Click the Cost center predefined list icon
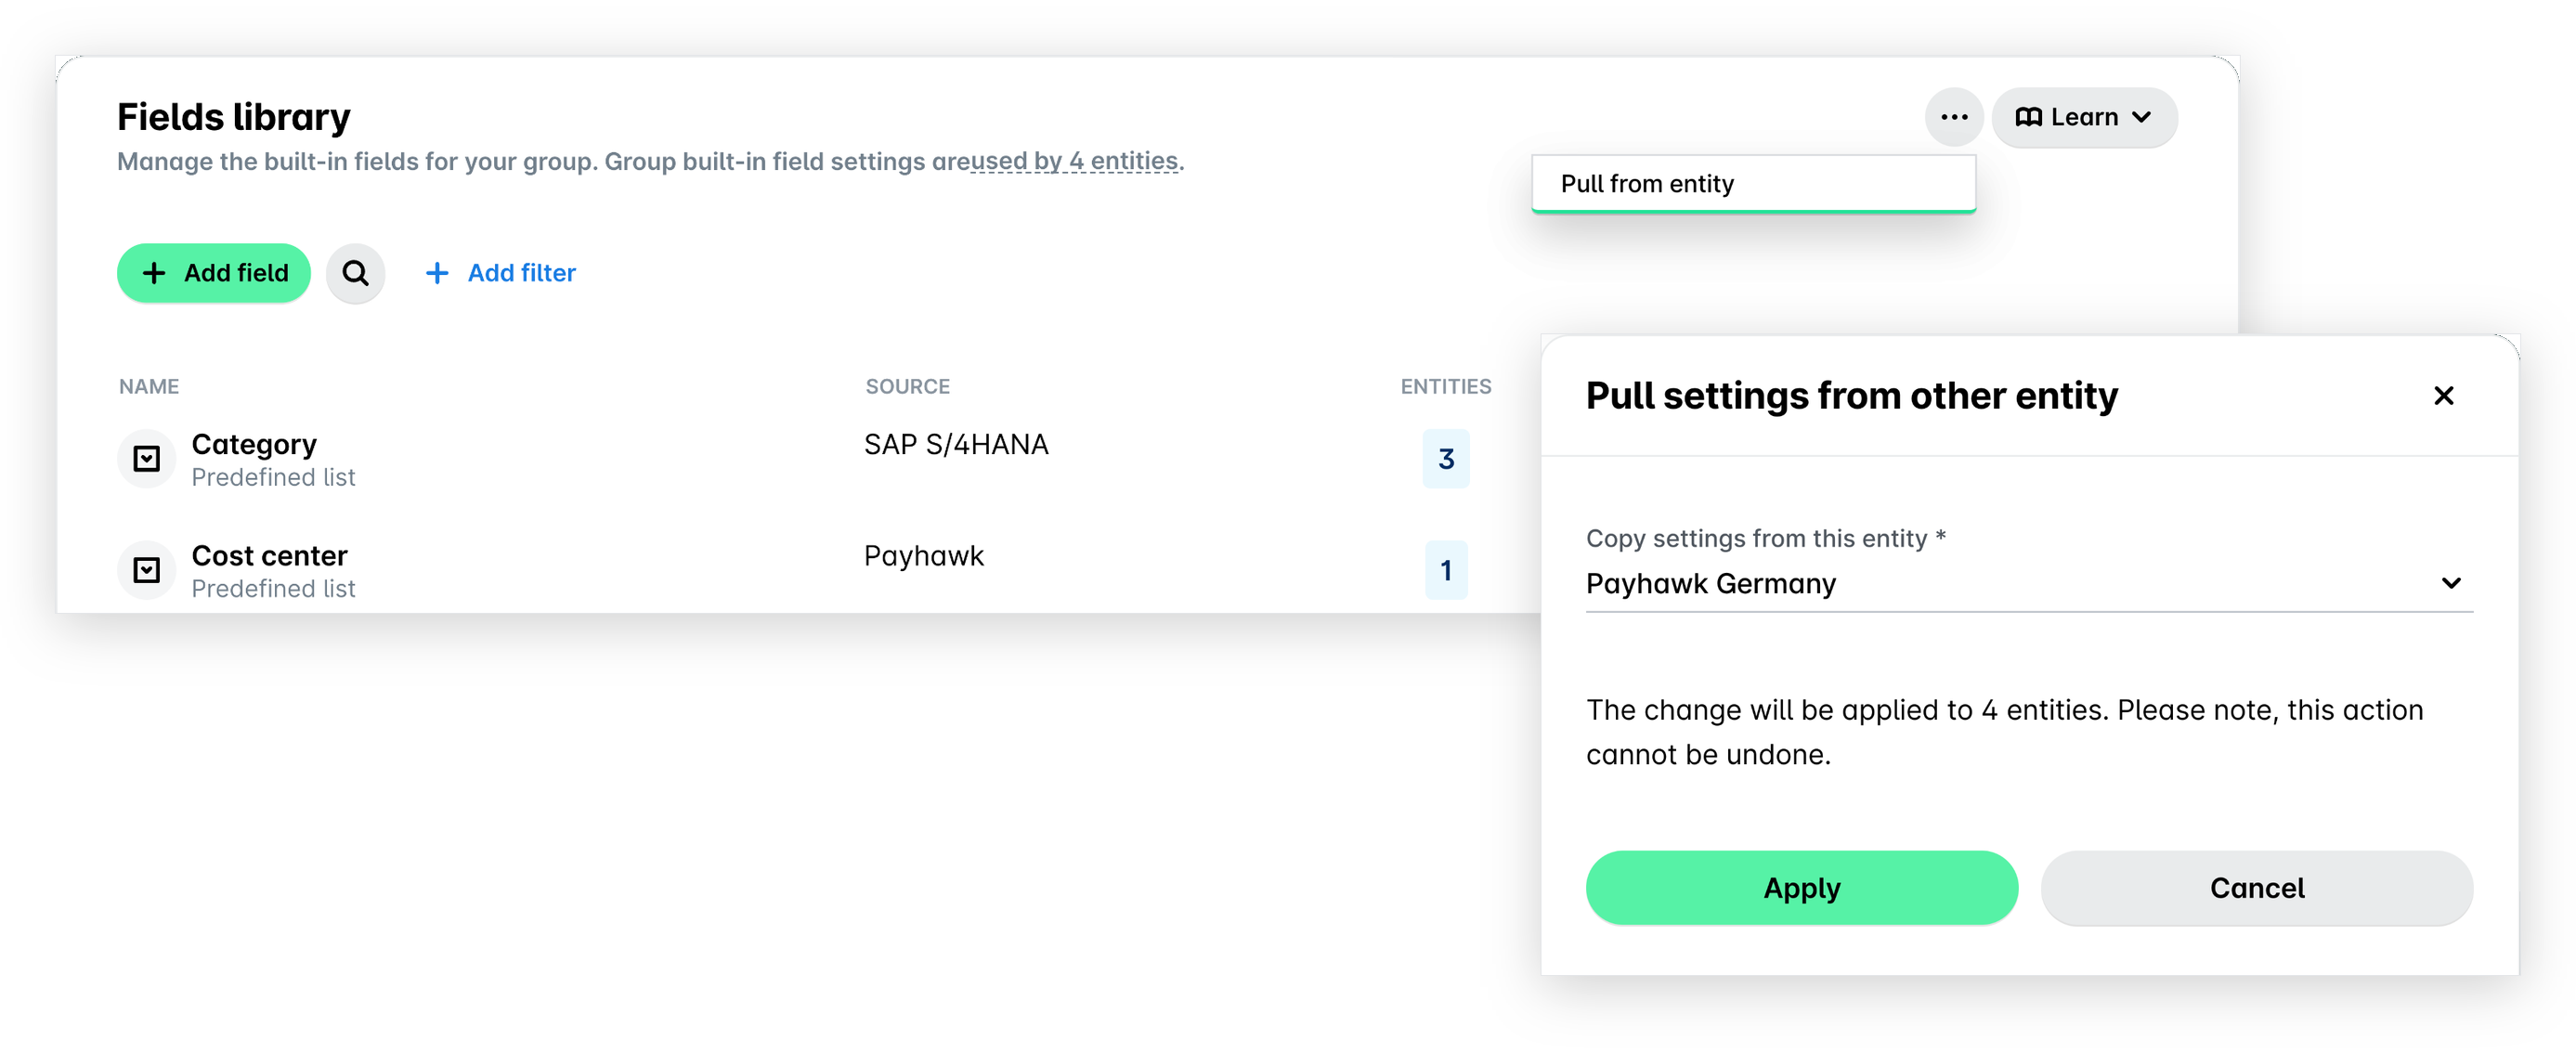This screenshot has height=1053, width=2576. click(147, 570)
